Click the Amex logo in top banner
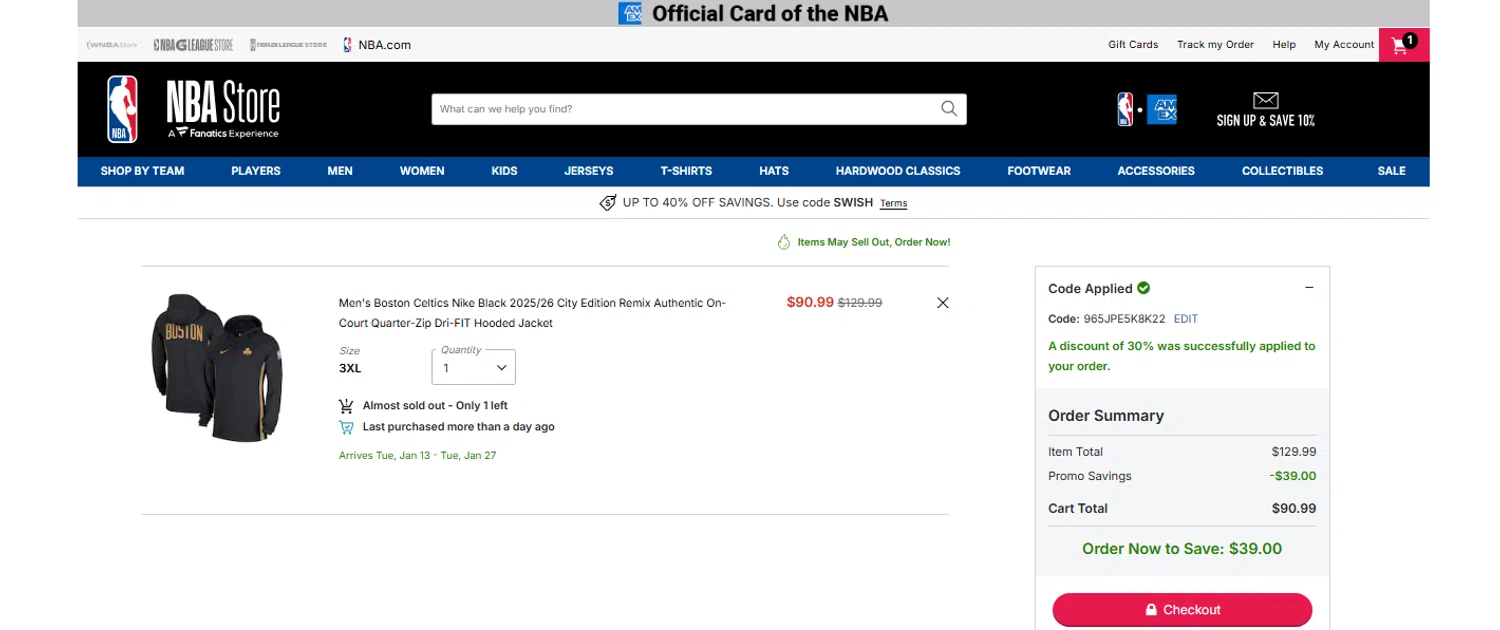Screen dimensions: 1500x630 tap(630, 13)
